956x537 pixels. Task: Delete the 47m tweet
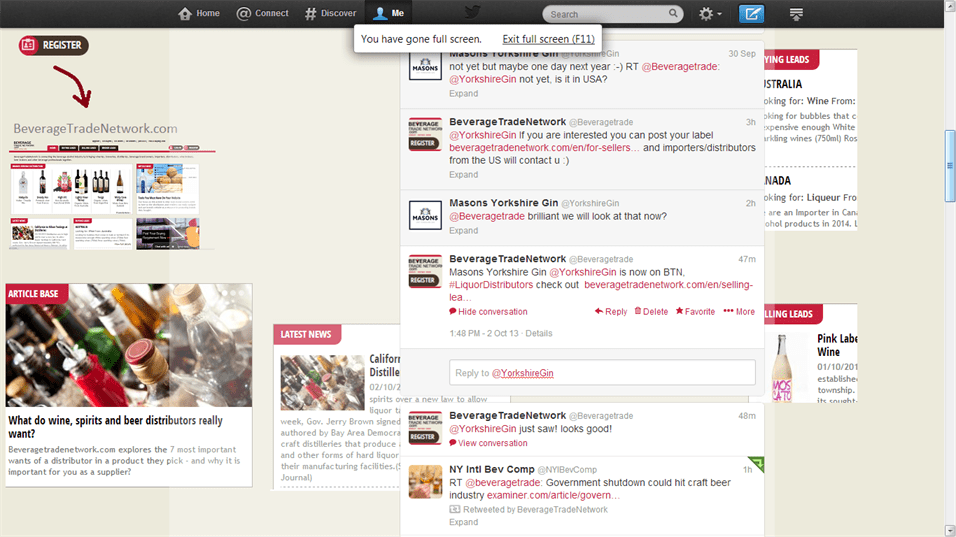point(651,311)
